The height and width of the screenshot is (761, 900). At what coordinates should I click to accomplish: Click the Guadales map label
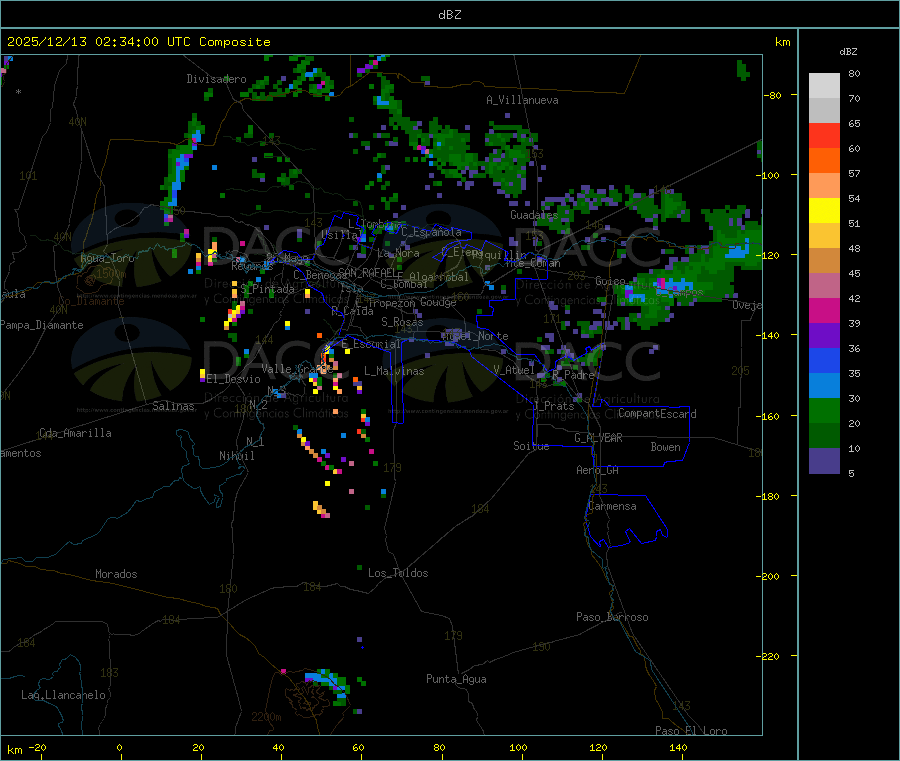534,215
